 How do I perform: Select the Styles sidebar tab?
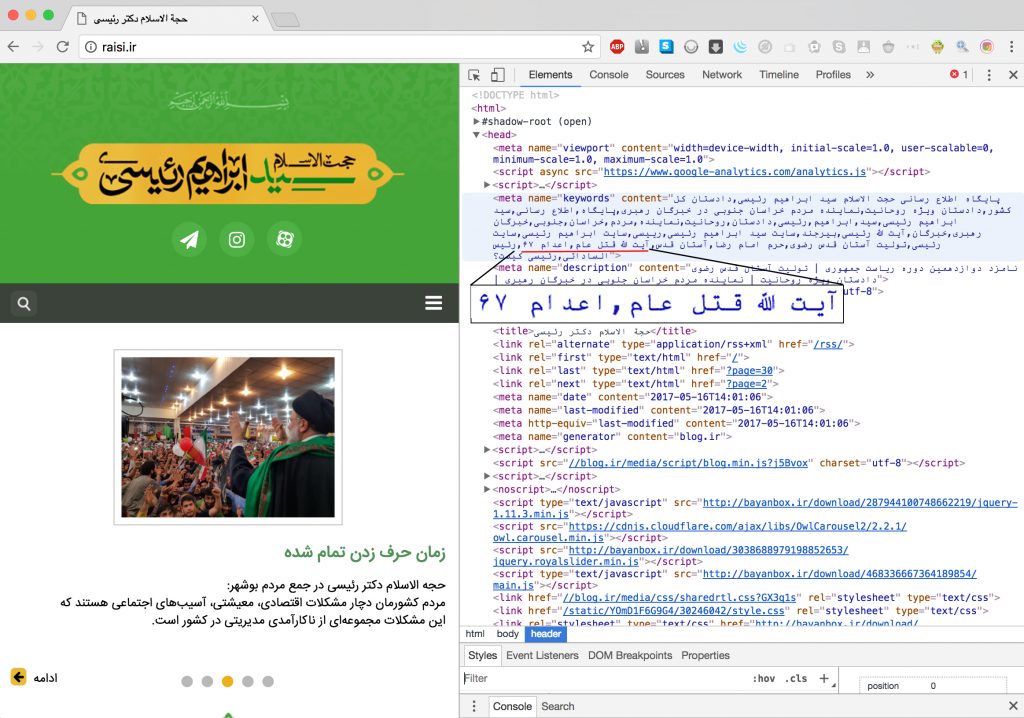point(483,655)
